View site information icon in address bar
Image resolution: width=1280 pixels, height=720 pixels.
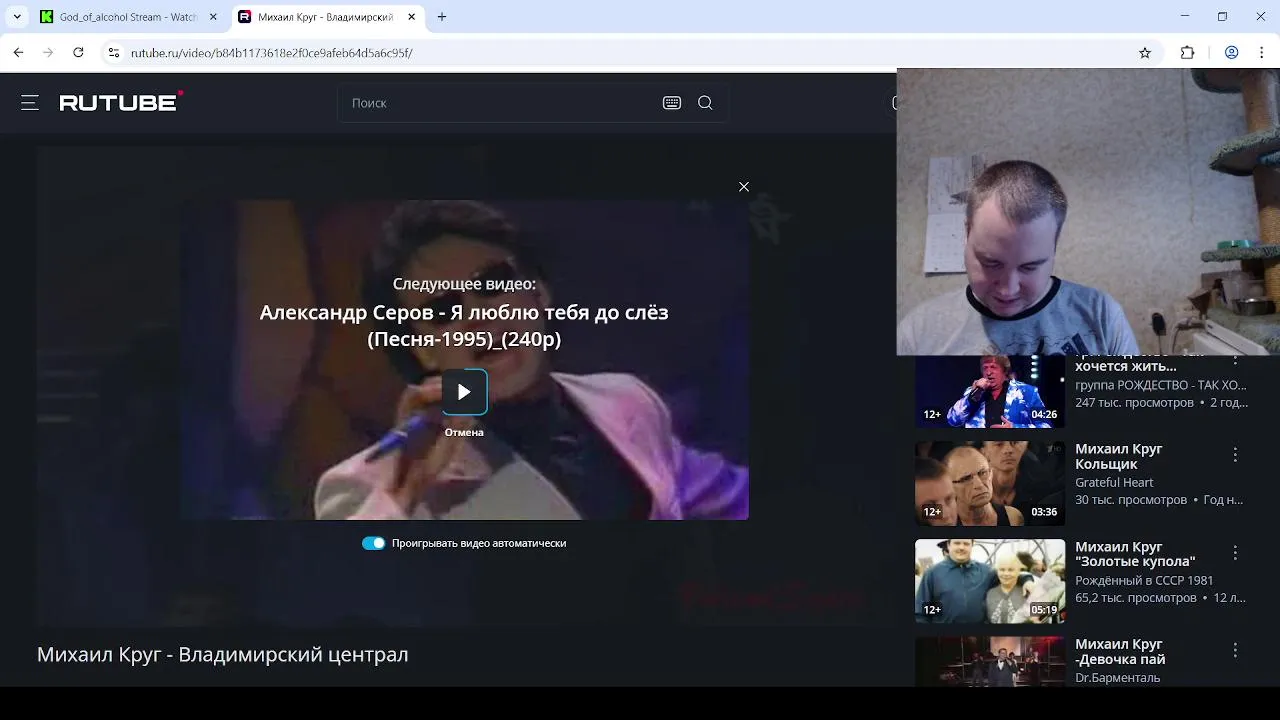[114, 53]
